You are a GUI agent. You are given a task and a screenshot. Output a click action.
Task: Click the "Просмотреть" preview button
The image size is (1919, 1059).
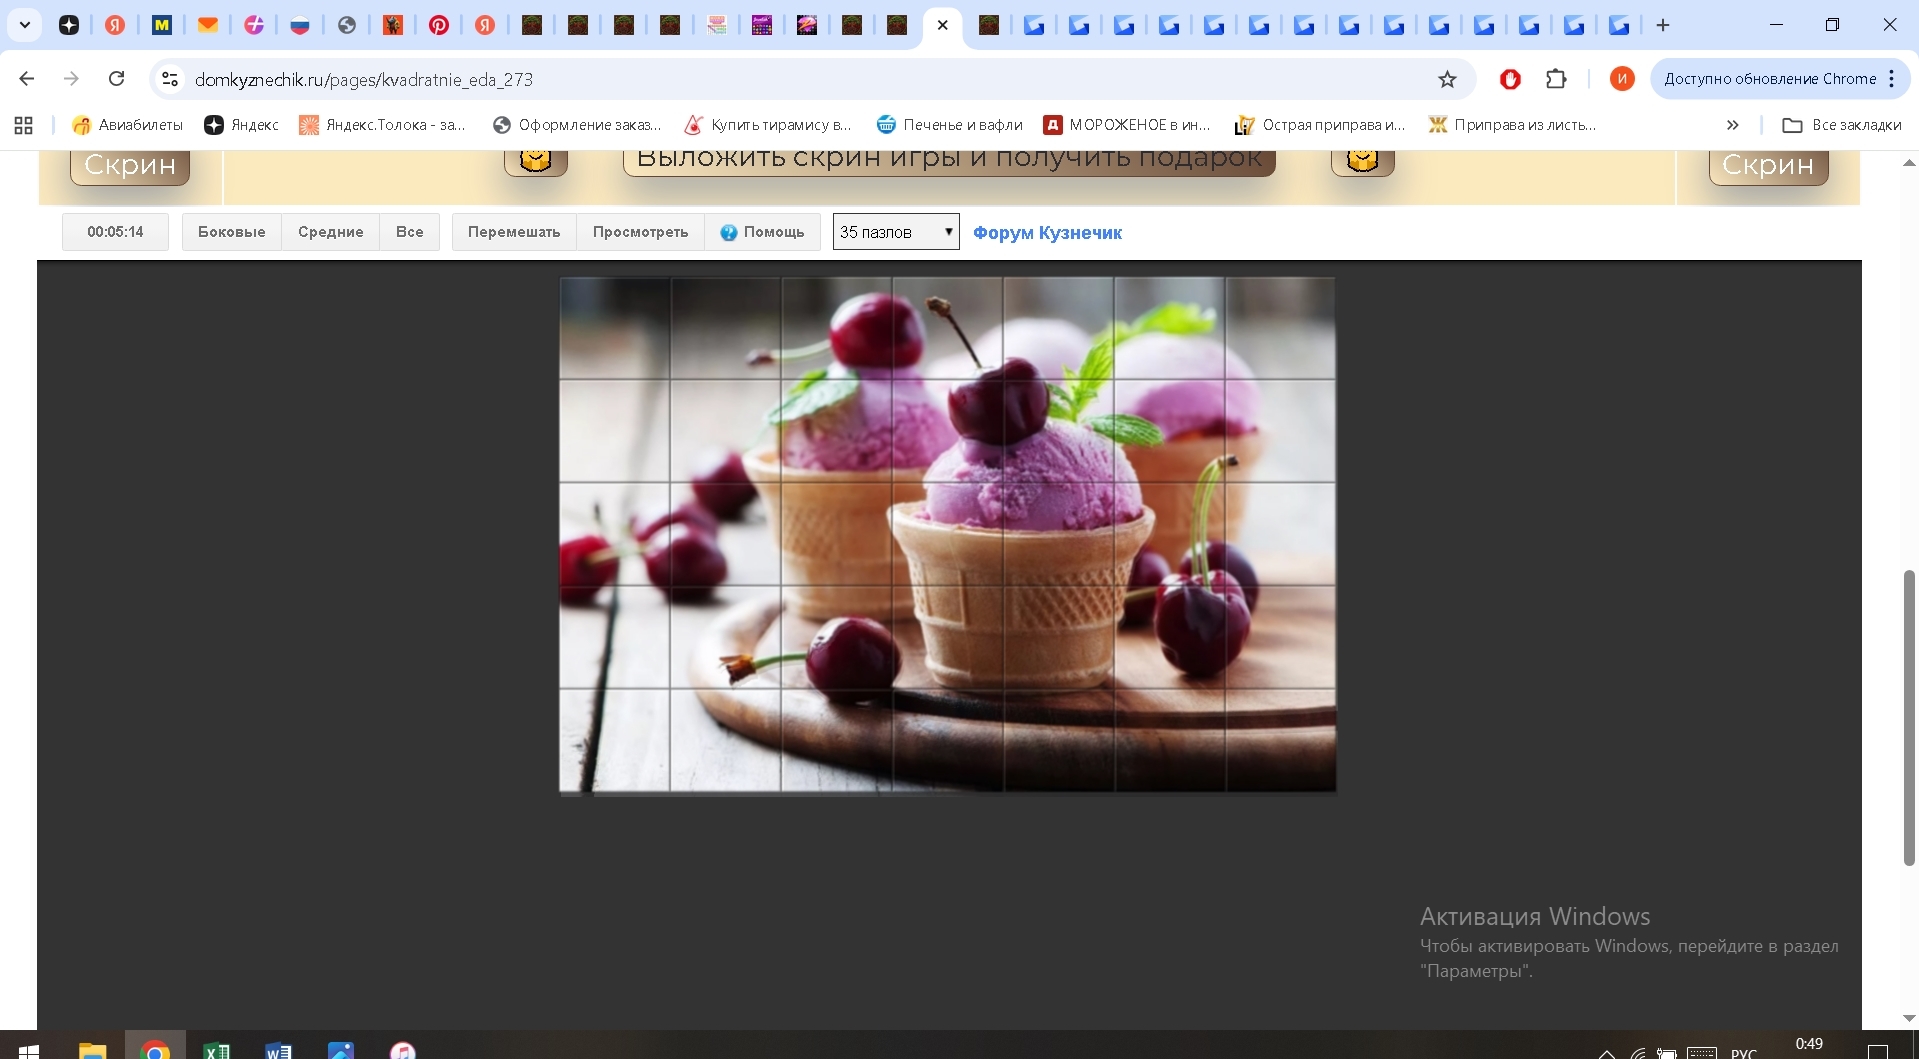[x=640, y=232]
